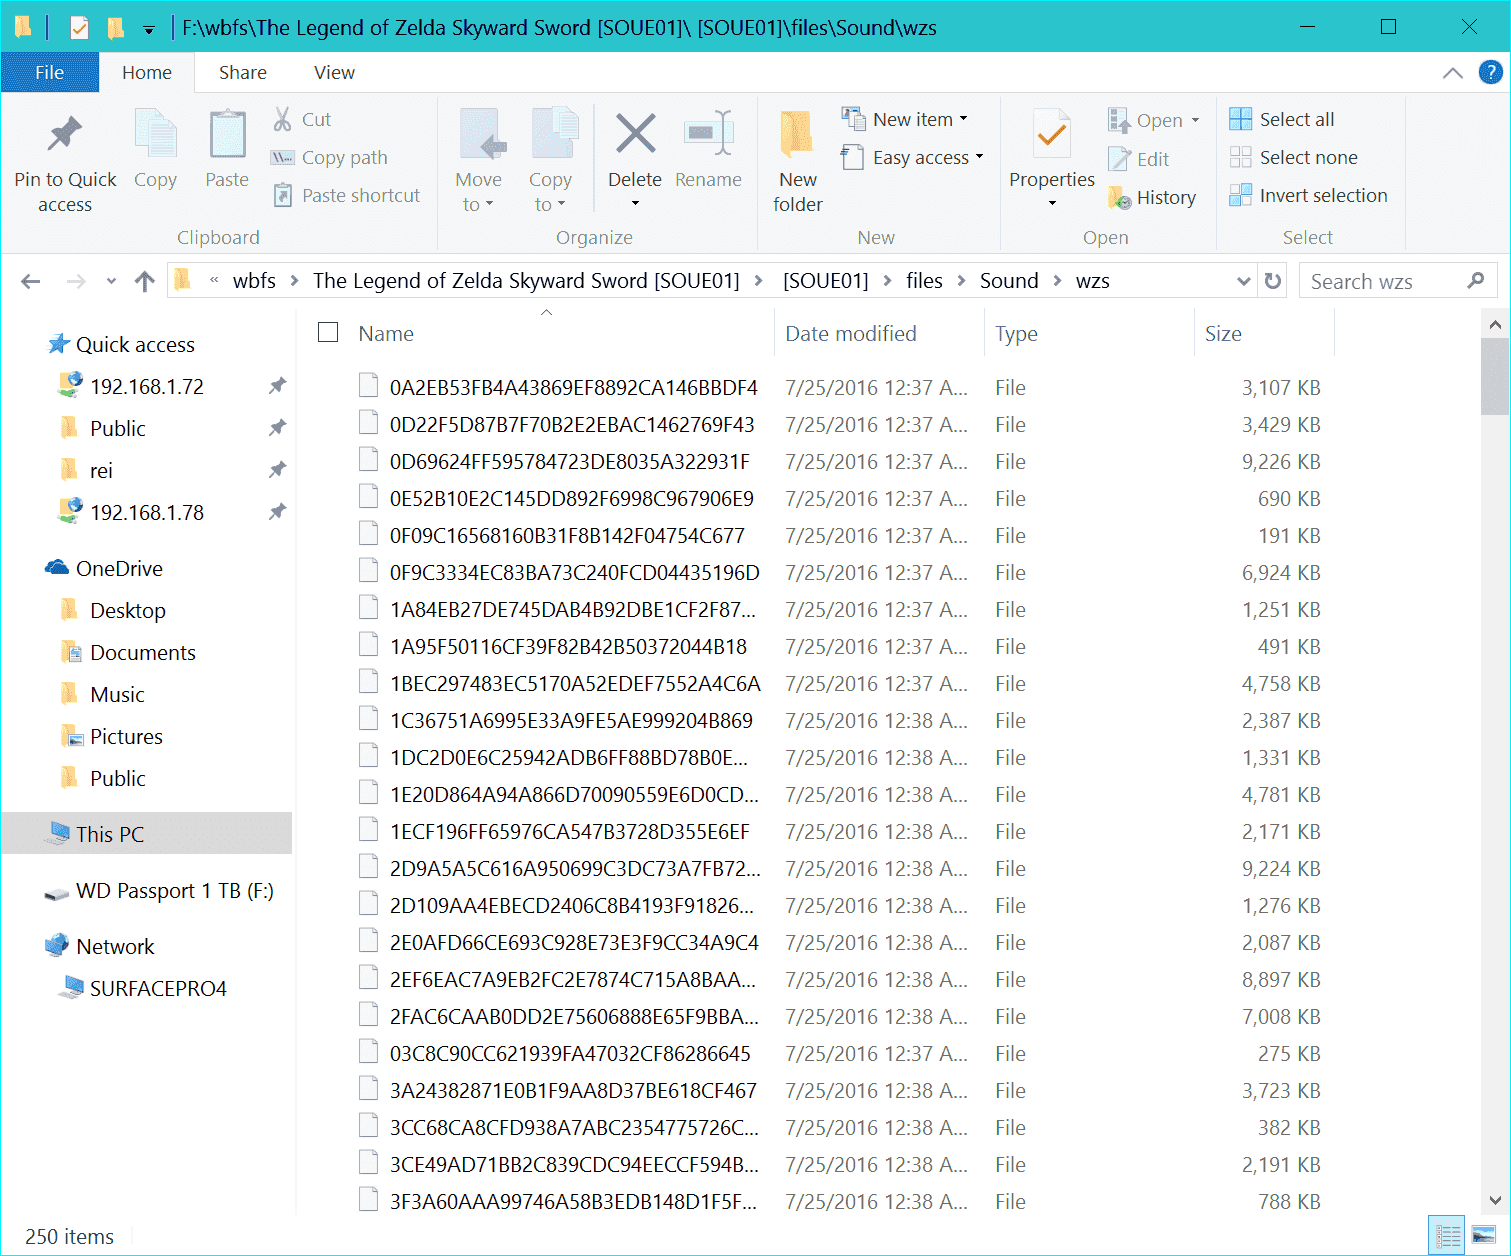Click the search magnifier icon
This screenshot has width=1511, height=1256.
pos(1475,281)
